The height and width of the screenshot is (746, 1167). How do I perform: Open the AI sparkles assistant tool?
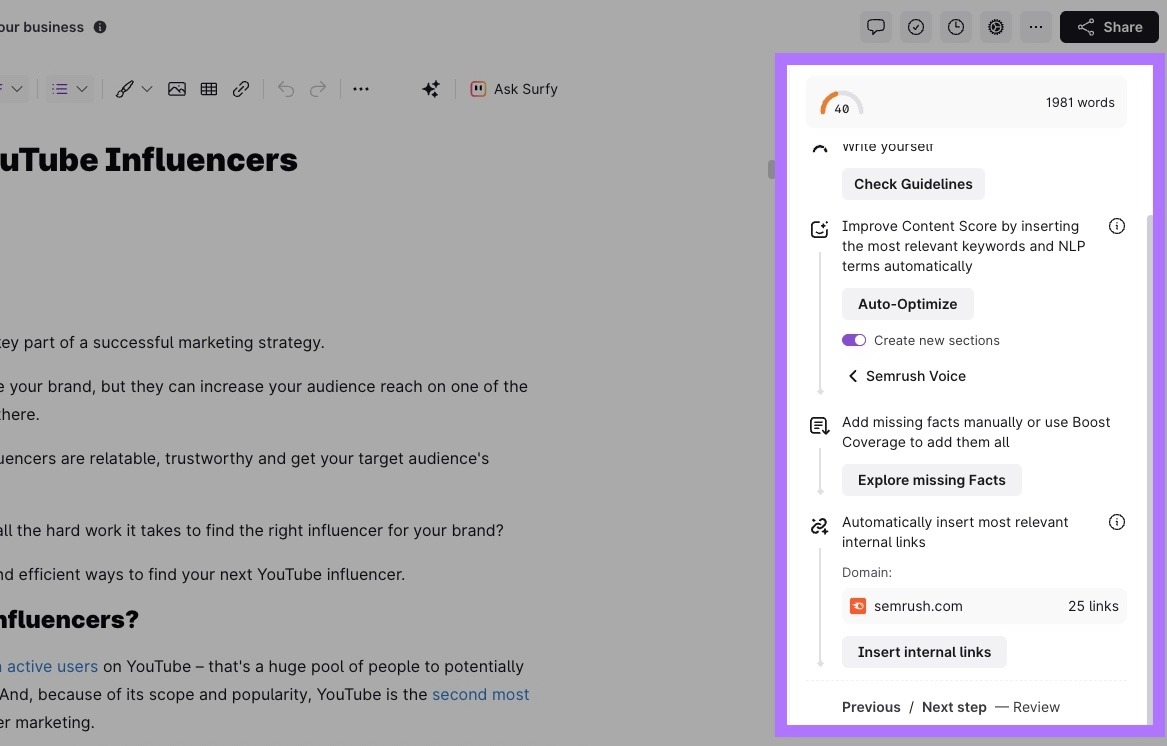[431, 89]
